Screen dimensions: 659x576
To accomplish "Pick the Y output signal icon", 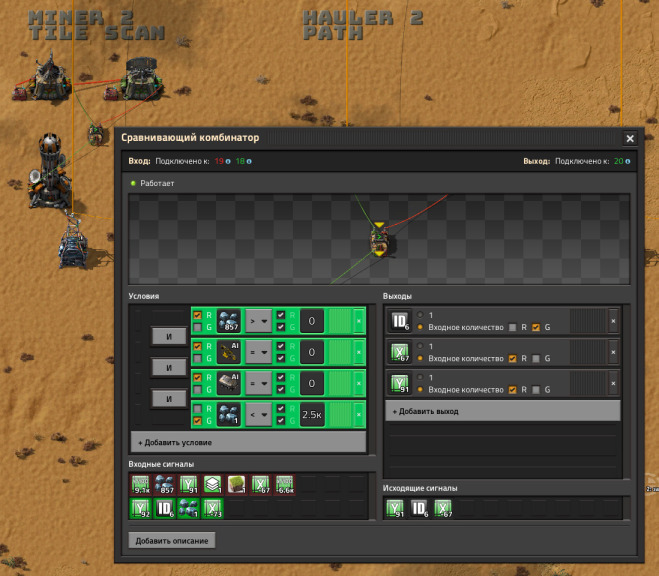I will tap(399, 383).
